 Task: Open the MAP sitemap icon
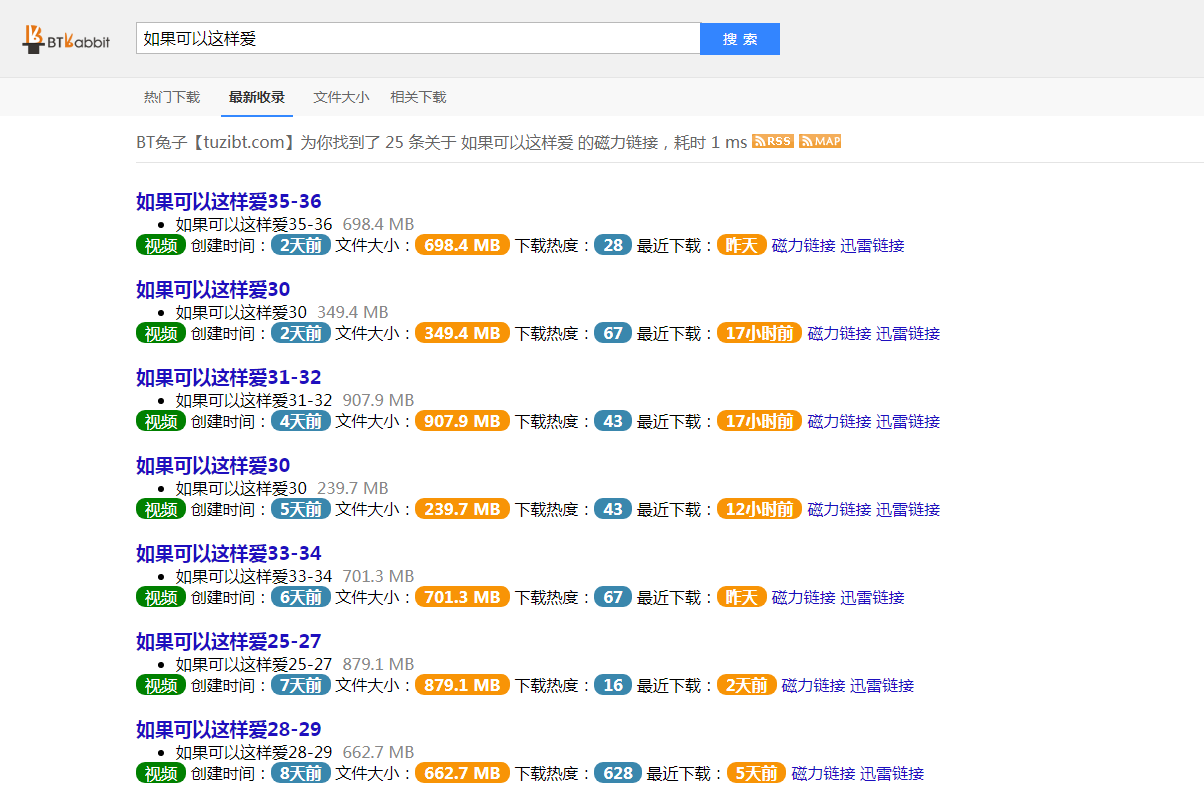pyautogui.click(x=820, y=141)
